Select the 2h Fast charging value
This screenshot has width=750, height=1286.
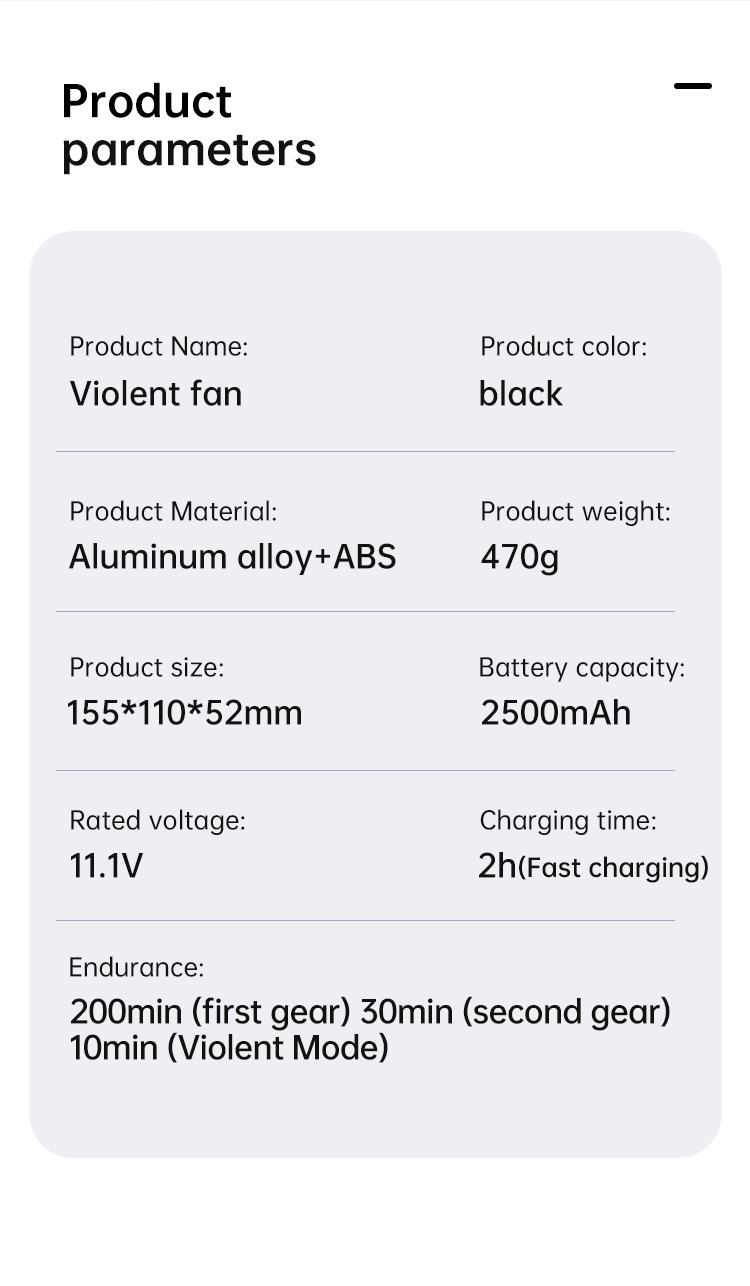pos(593,866)
